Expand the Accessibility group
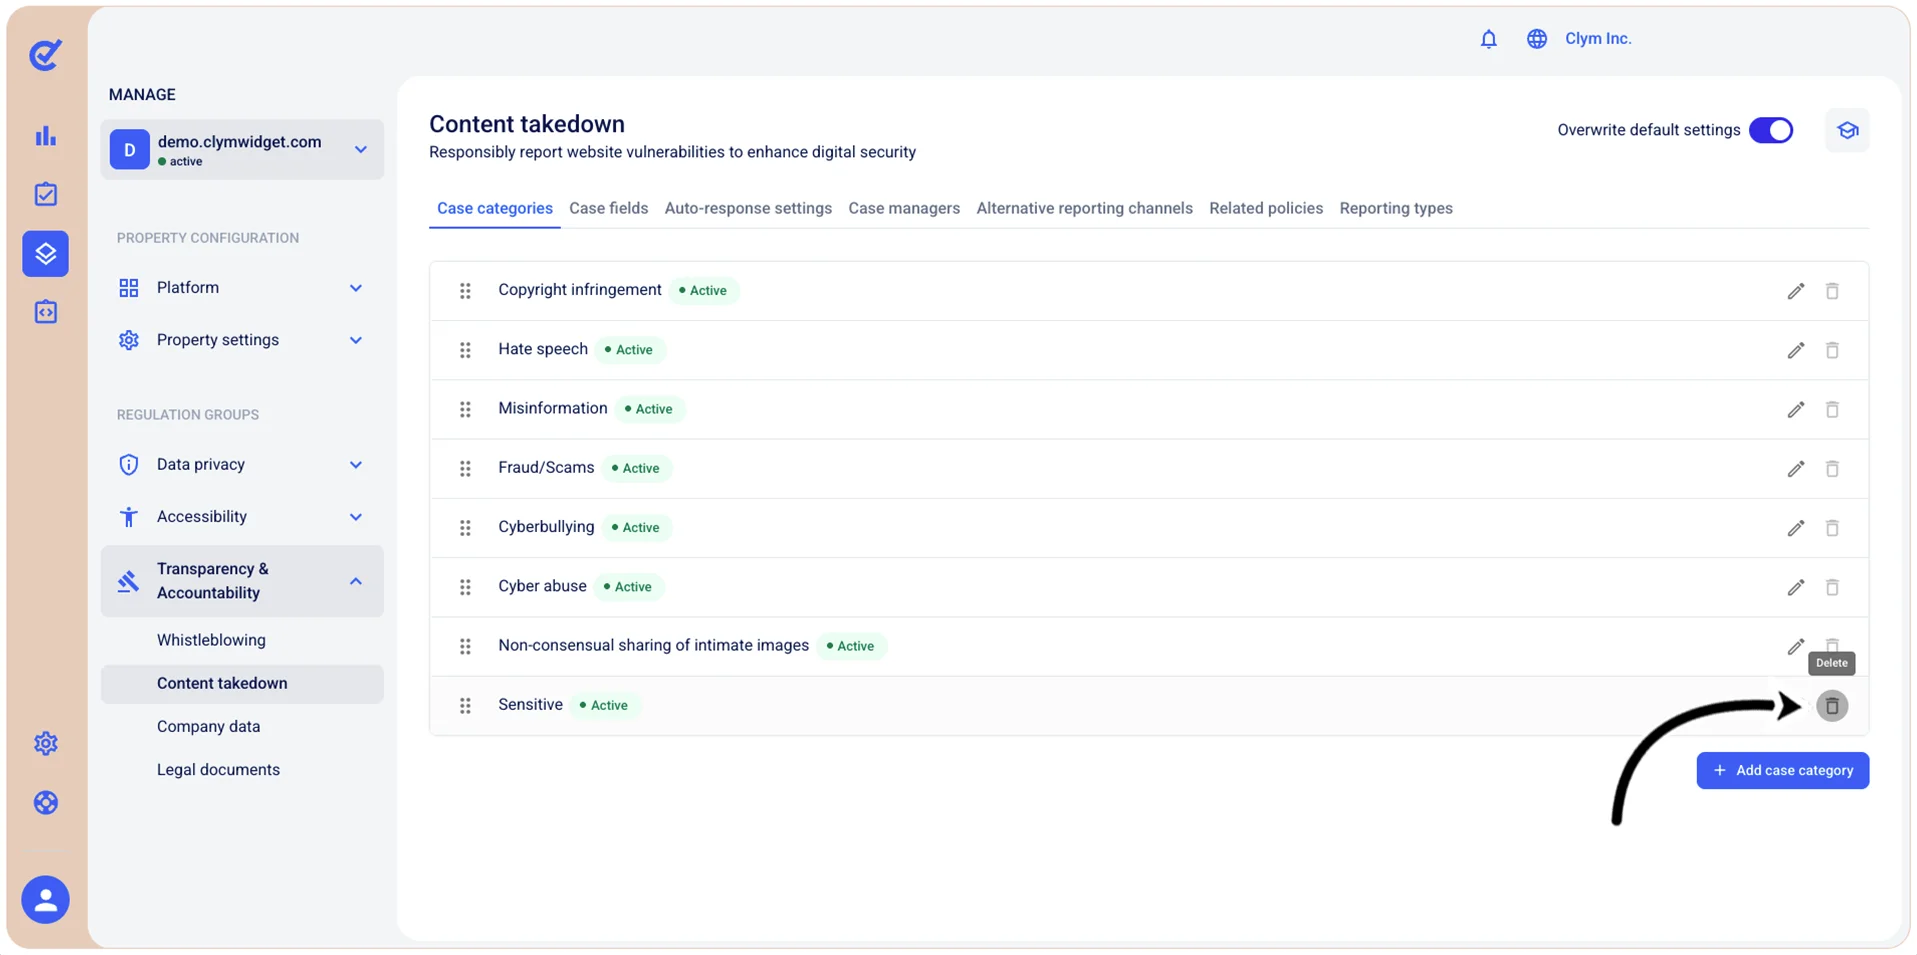This screenshot has height=955, width=1917. tap(242, 517)
